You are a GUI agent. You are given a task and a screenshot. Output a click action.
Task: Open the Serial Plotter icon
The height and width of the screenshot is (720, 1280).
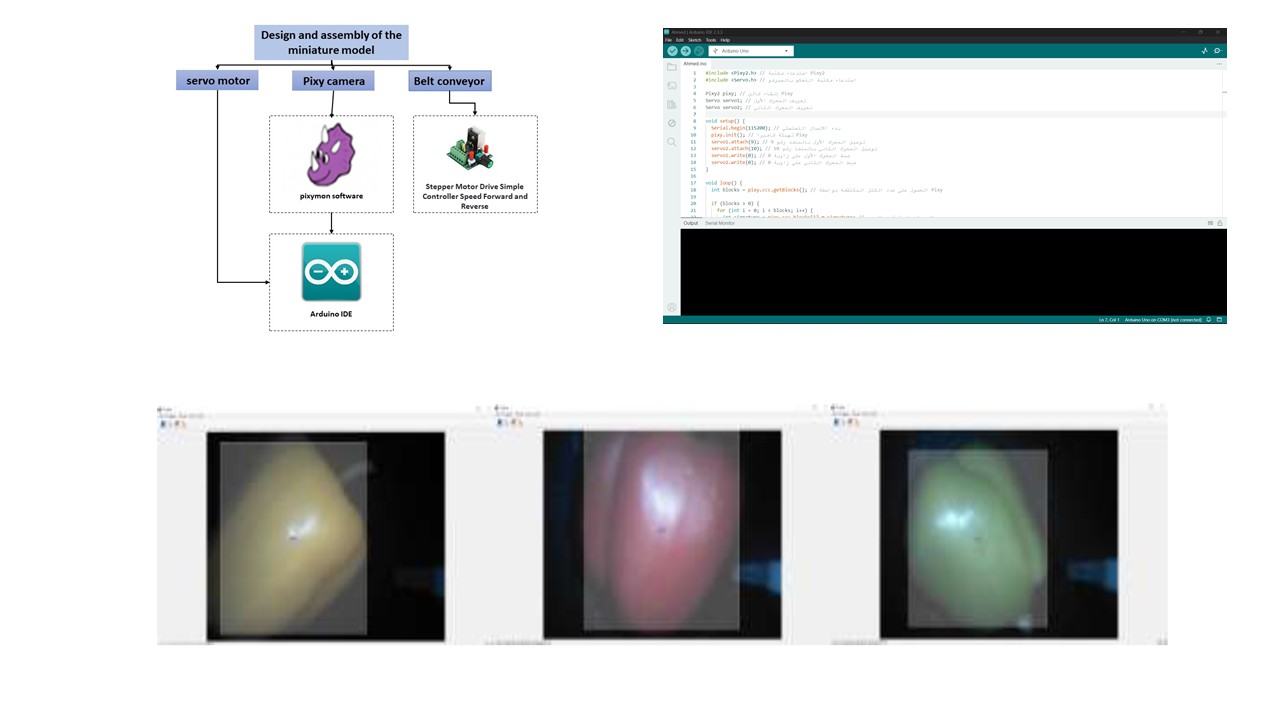point(1204,51)
